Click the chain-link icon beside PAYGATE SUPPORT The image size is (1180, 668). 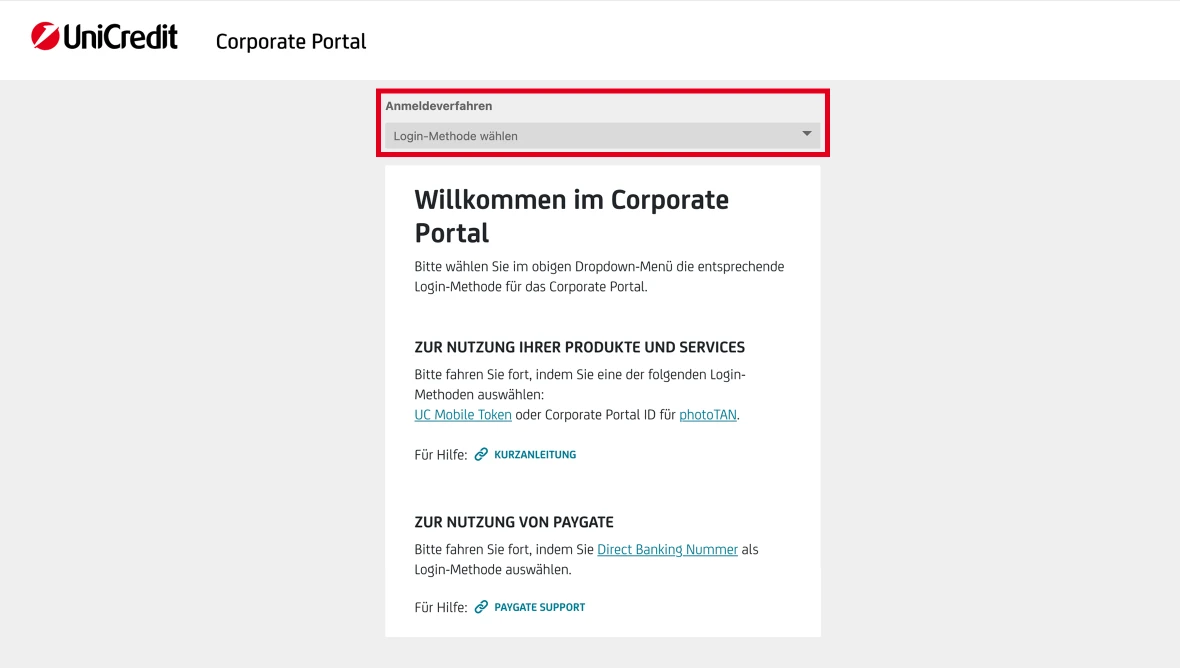(482, 606)
